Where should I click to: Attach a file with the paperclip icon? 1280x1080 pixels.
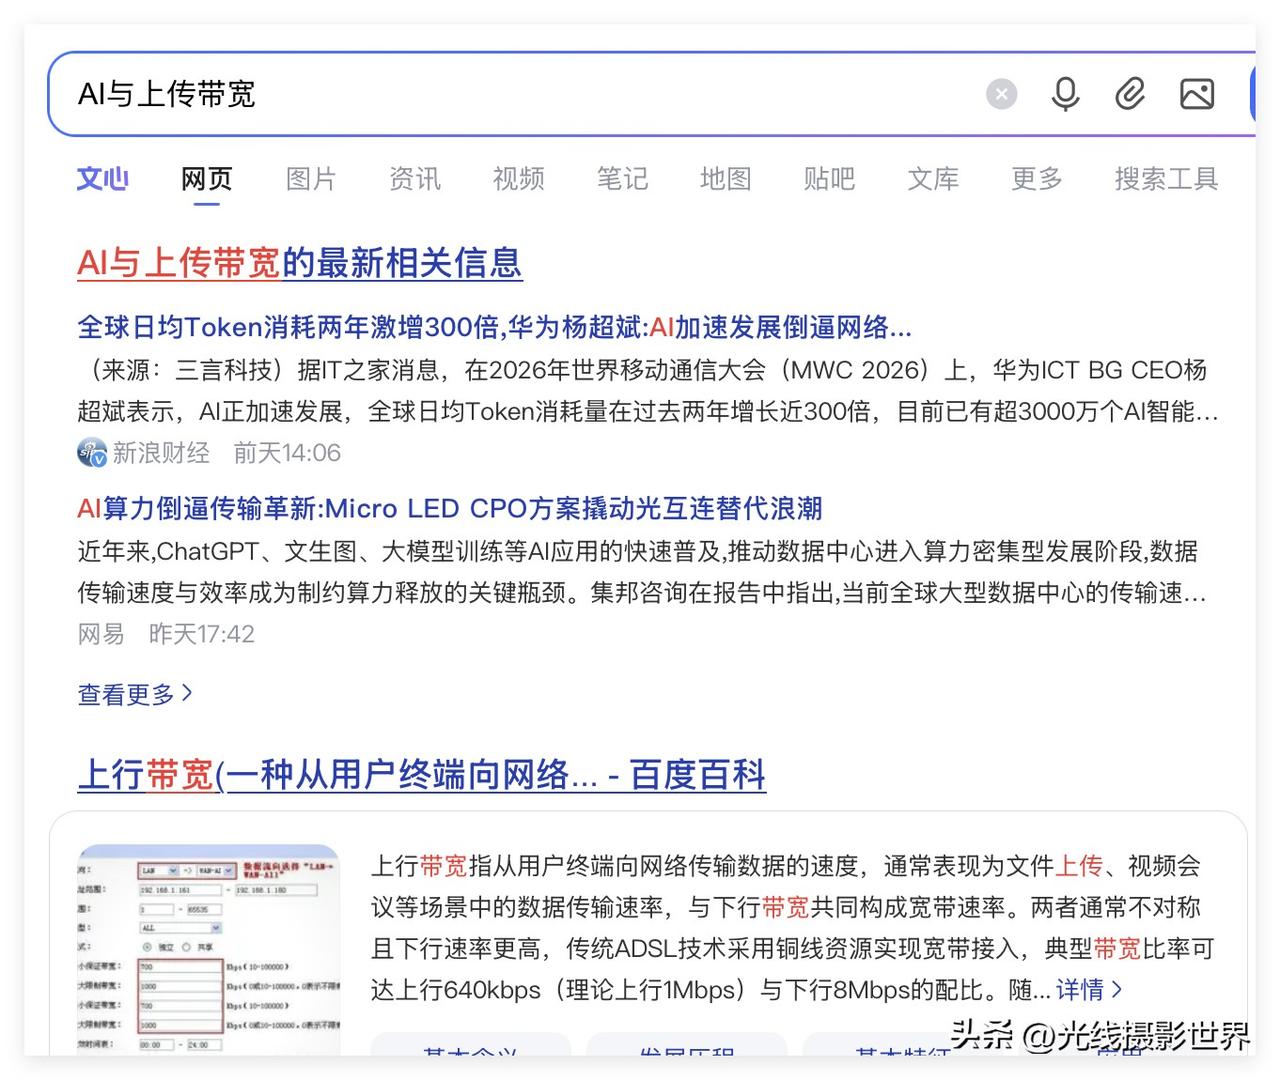pyautogui.click(x=1130, y=94)
